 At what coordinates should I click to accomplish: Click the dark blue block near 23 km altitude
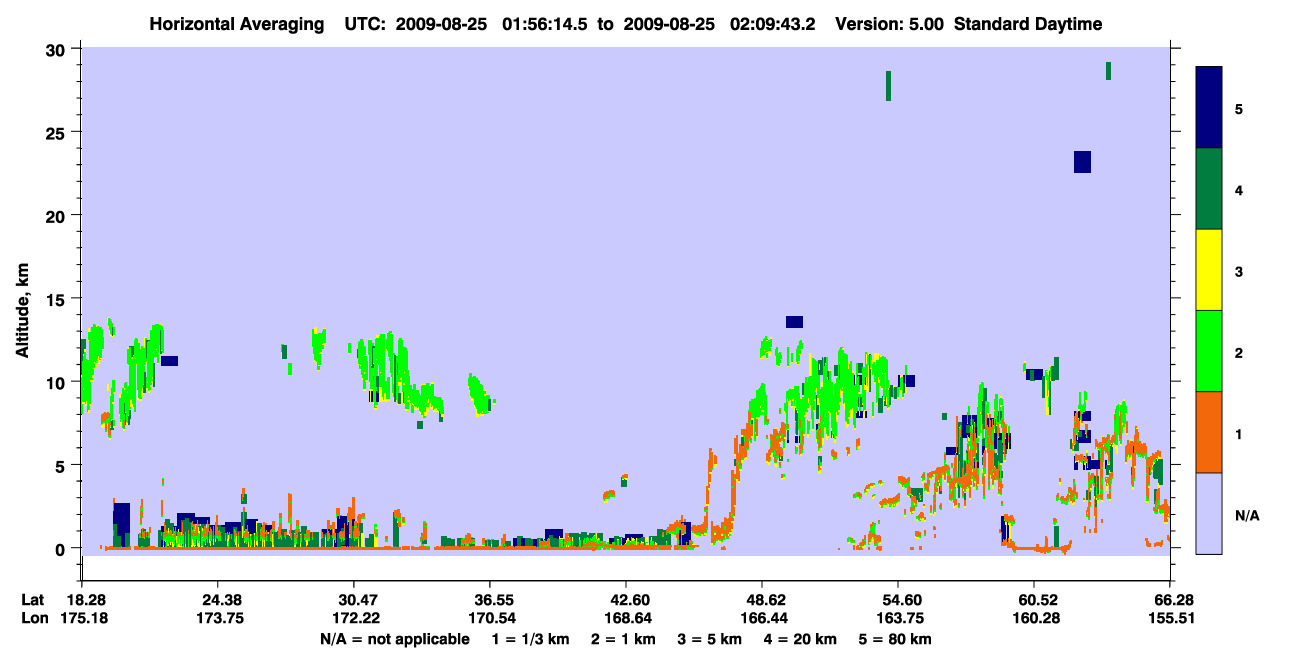1082,162
